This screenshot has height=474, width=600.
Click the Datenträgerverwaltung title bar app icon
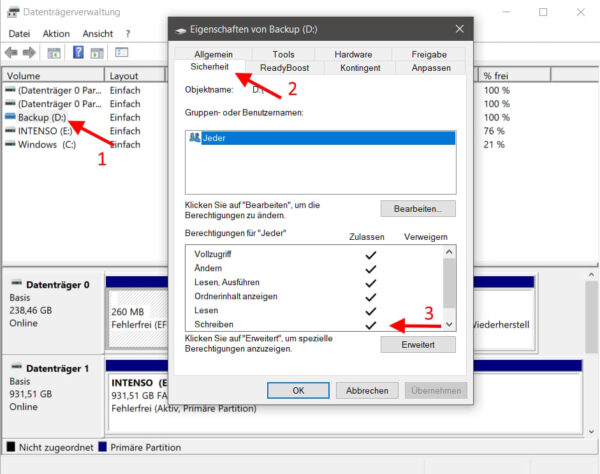(x=13, y=12)
